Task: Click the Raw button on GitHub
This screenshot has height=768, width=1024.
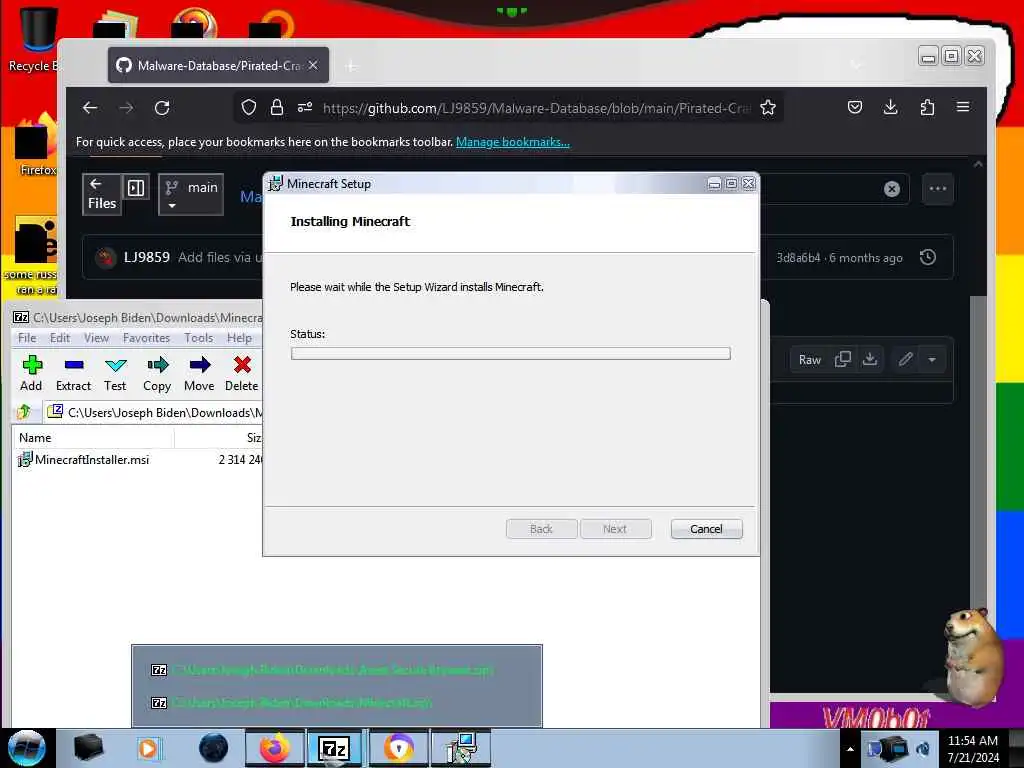Action: click(809, 360)
